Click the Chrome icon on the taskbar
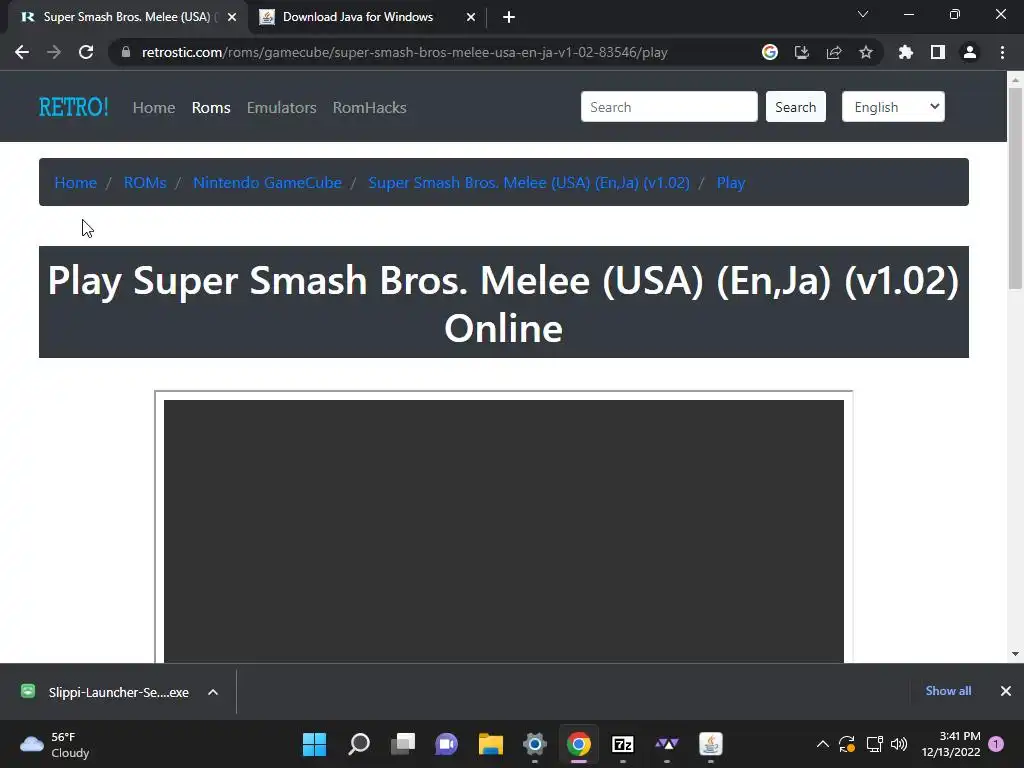Image resolution: width=1024 pixels, height=768 pixels. click(579, 744)
